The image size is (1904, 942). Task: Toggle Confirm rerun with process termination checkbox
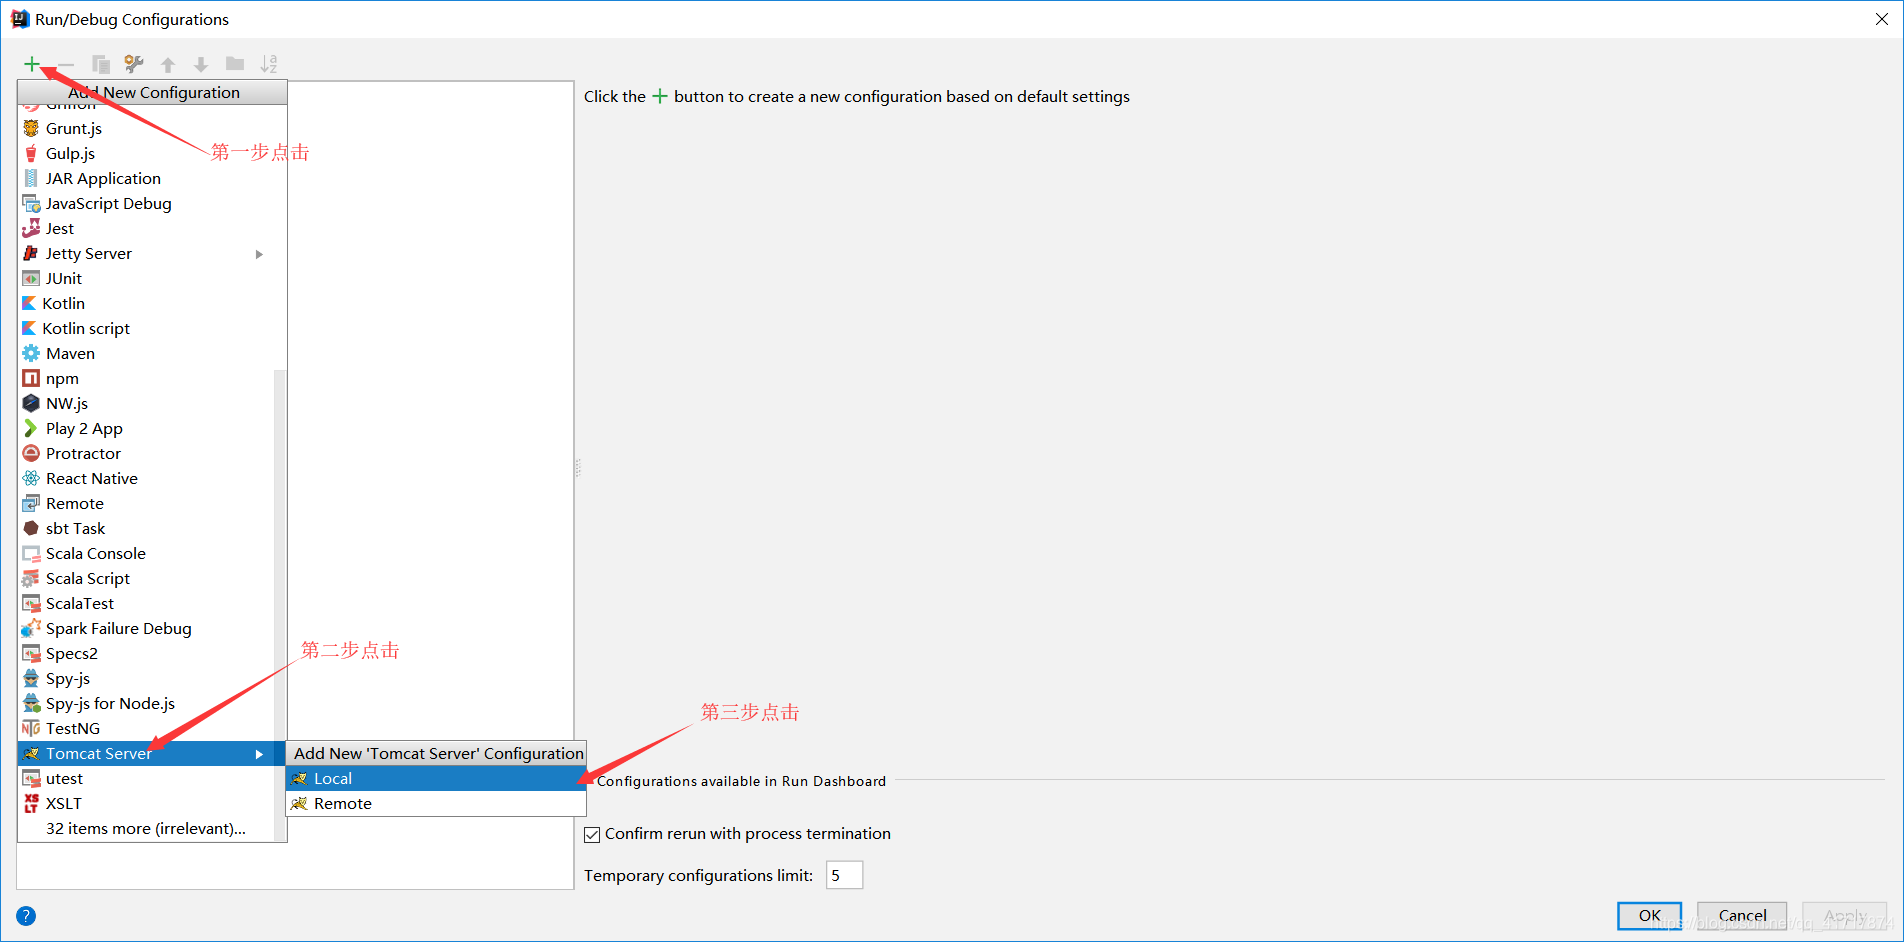pos(592,834)
